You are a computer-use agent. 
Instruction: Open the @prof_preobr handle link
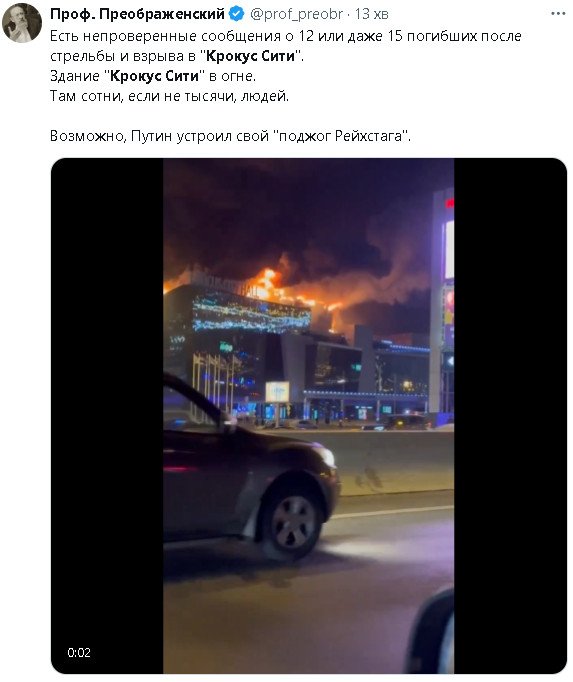coord(296,14)
